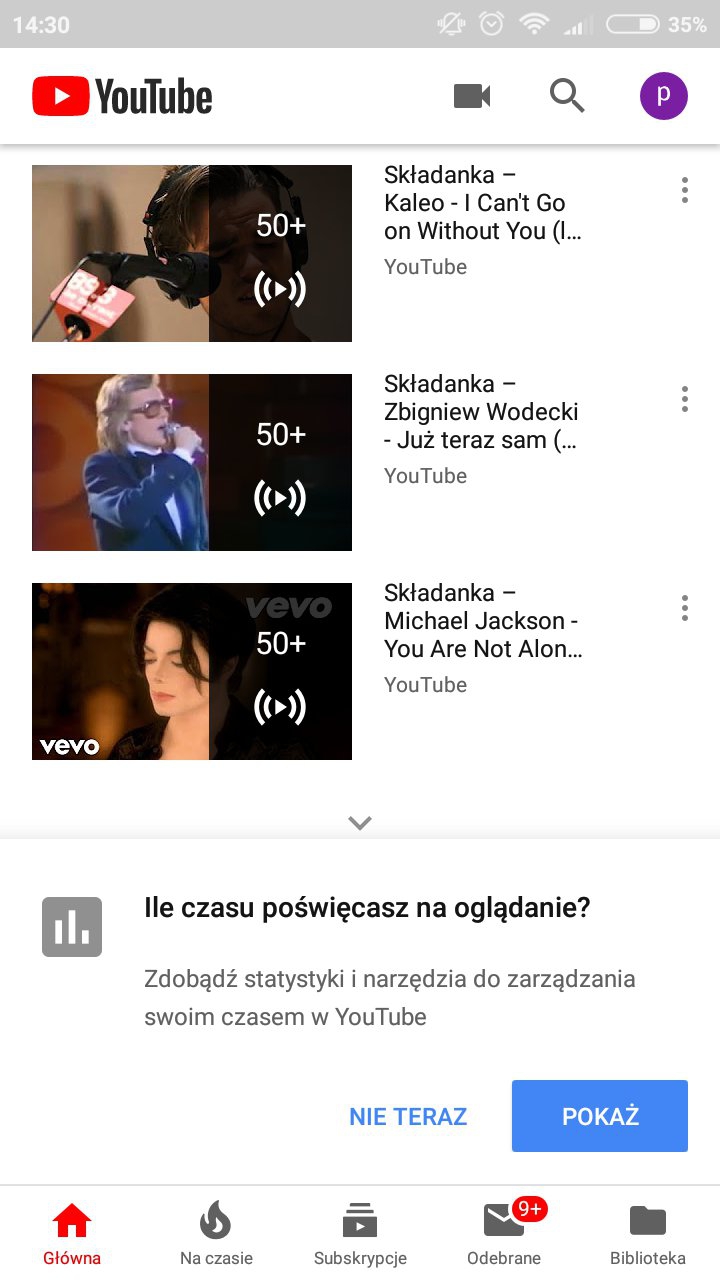720x1280 pixels.
Task: Open options for Kaleo mix
Action: click(x=685, y=190)
